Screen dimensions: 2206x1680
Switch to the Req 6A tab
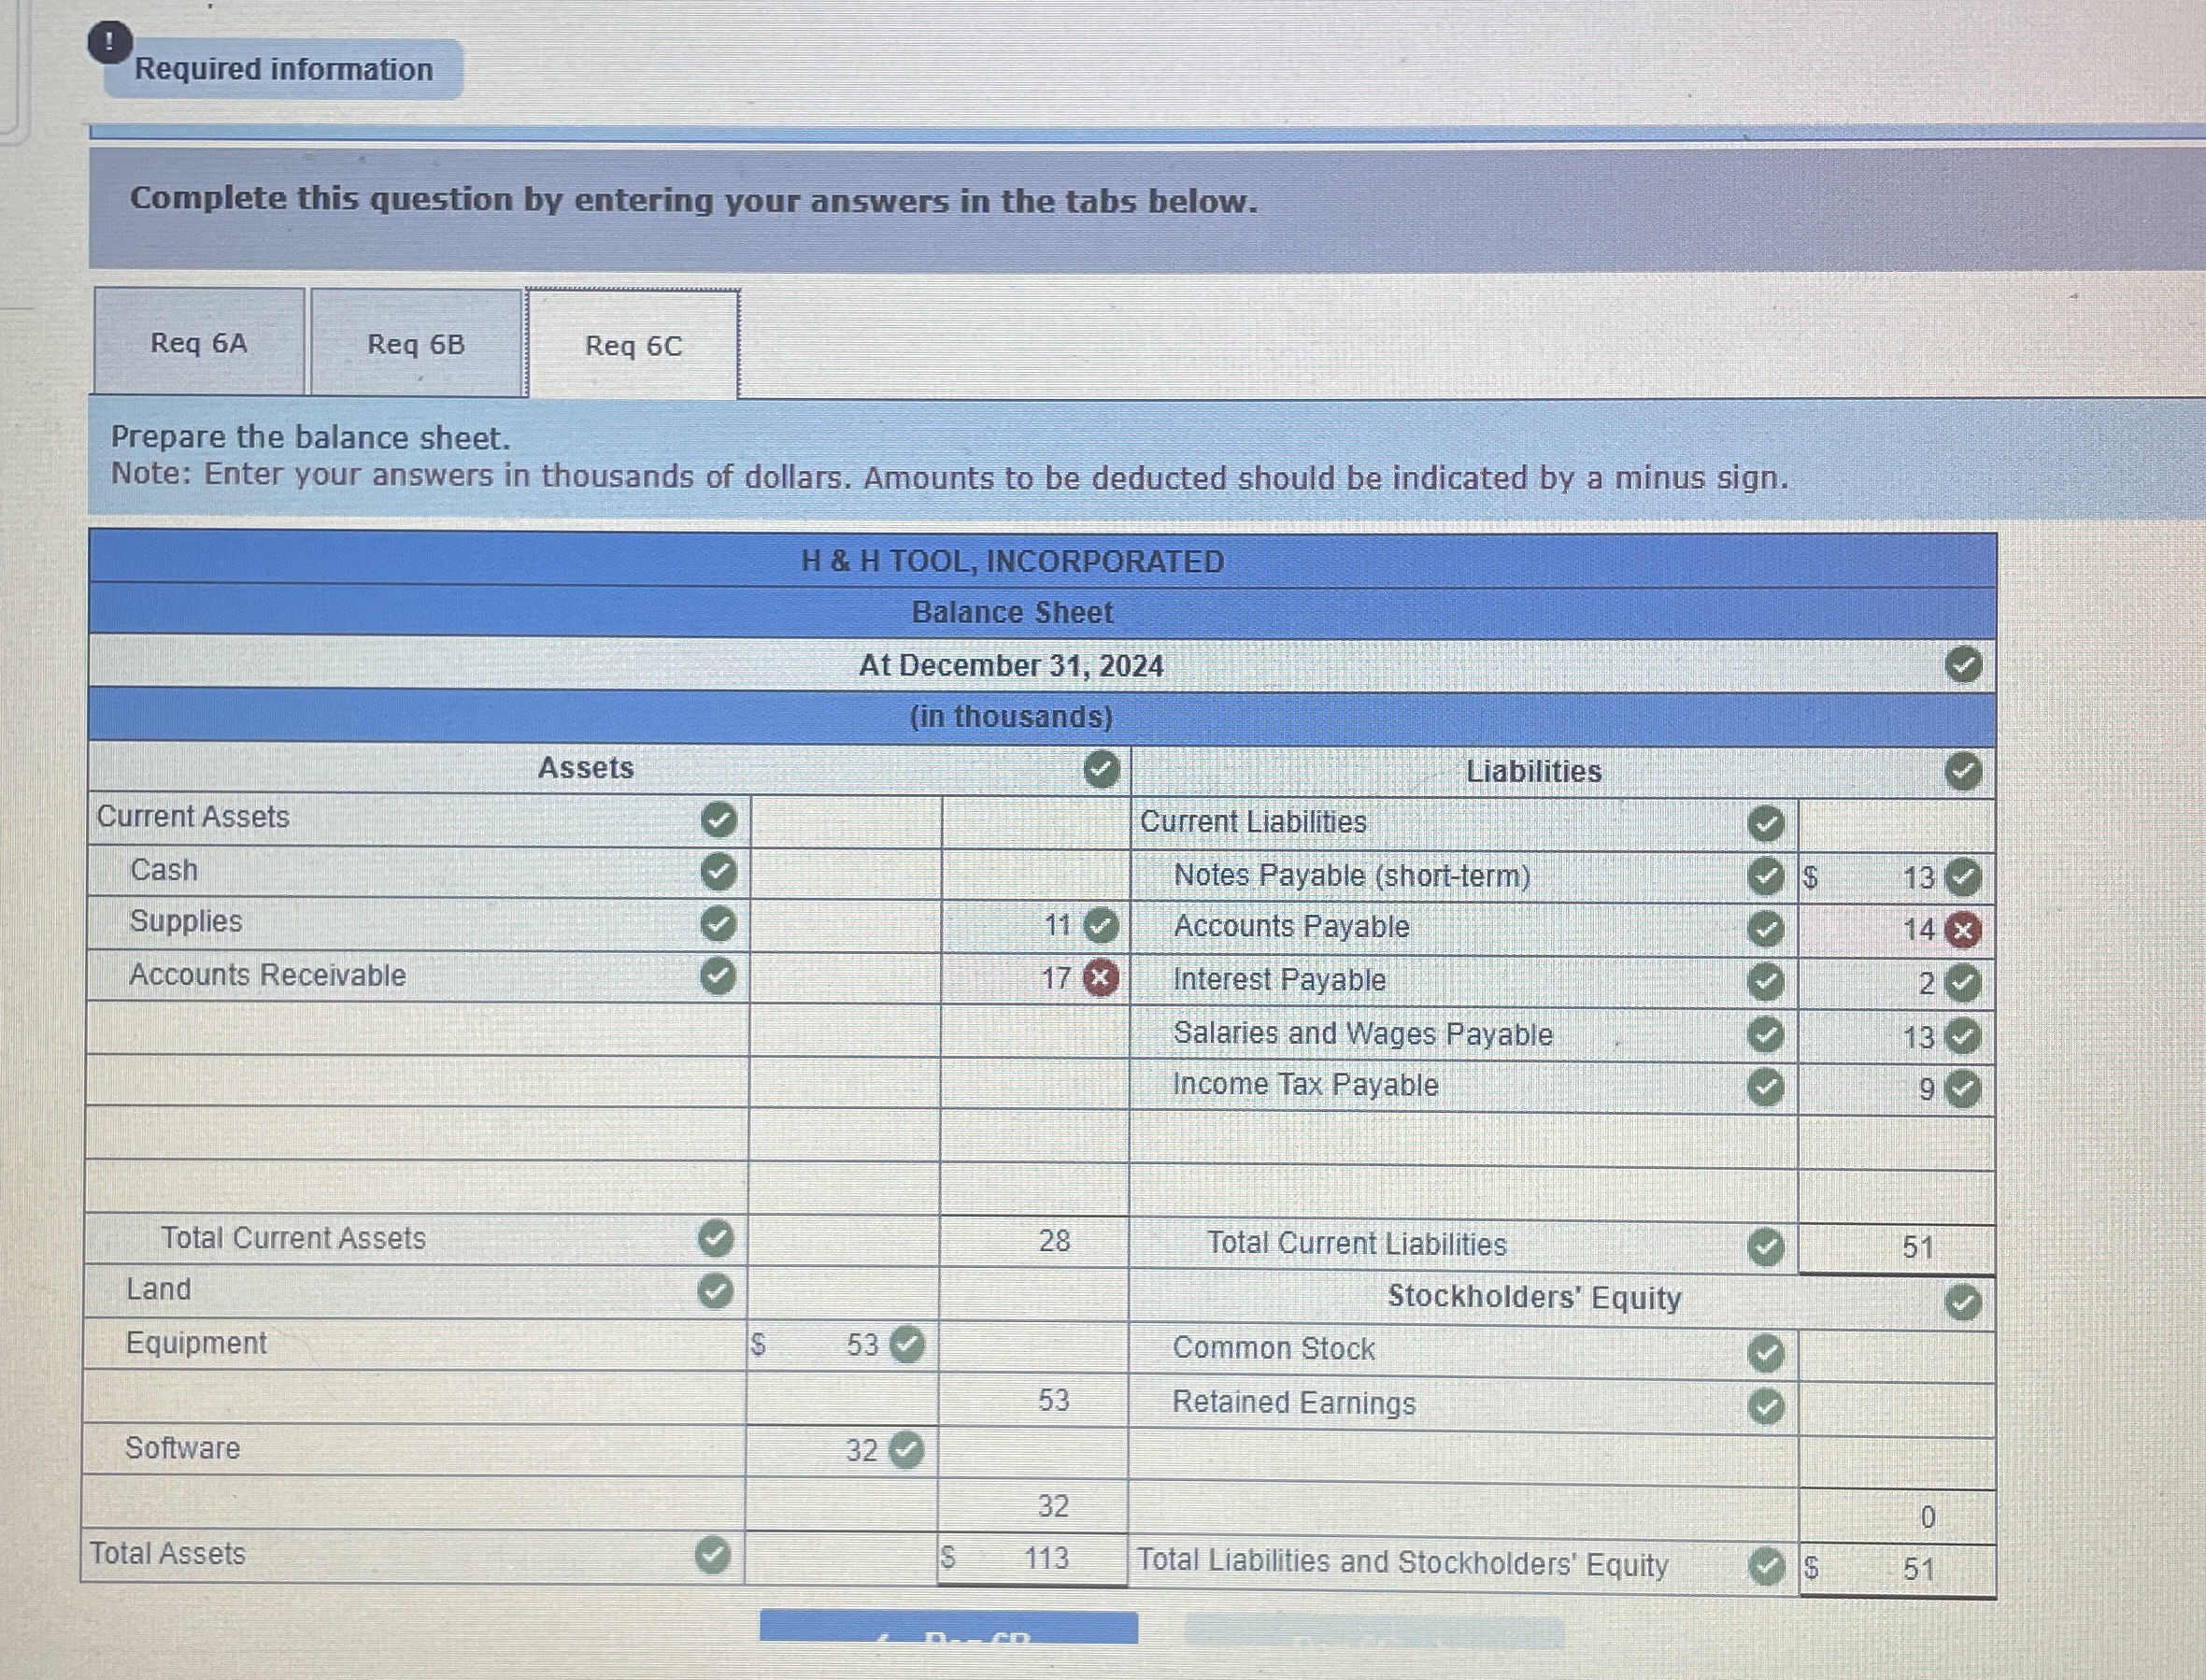click(x=198, y=345)
